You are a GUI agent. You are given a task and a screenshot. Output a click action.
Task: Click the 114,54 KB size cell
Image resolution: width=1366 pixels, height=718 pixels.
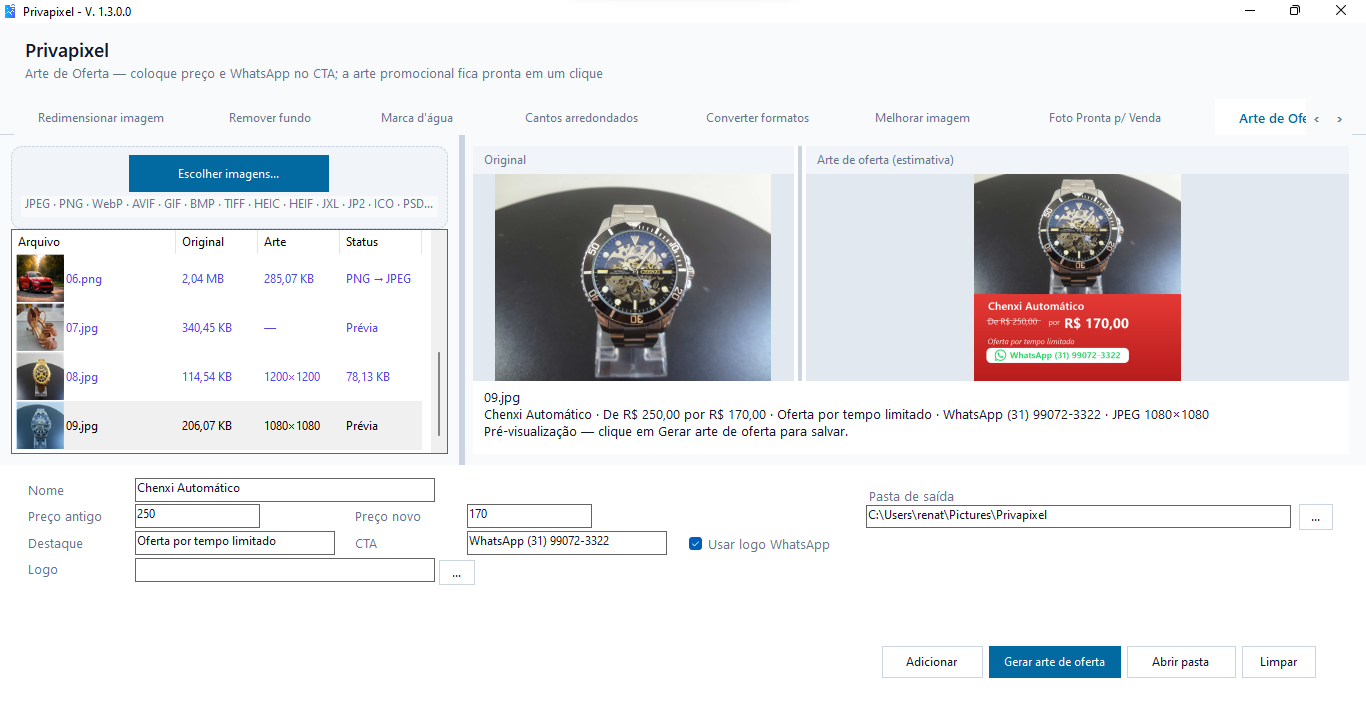tap(207, 377)
